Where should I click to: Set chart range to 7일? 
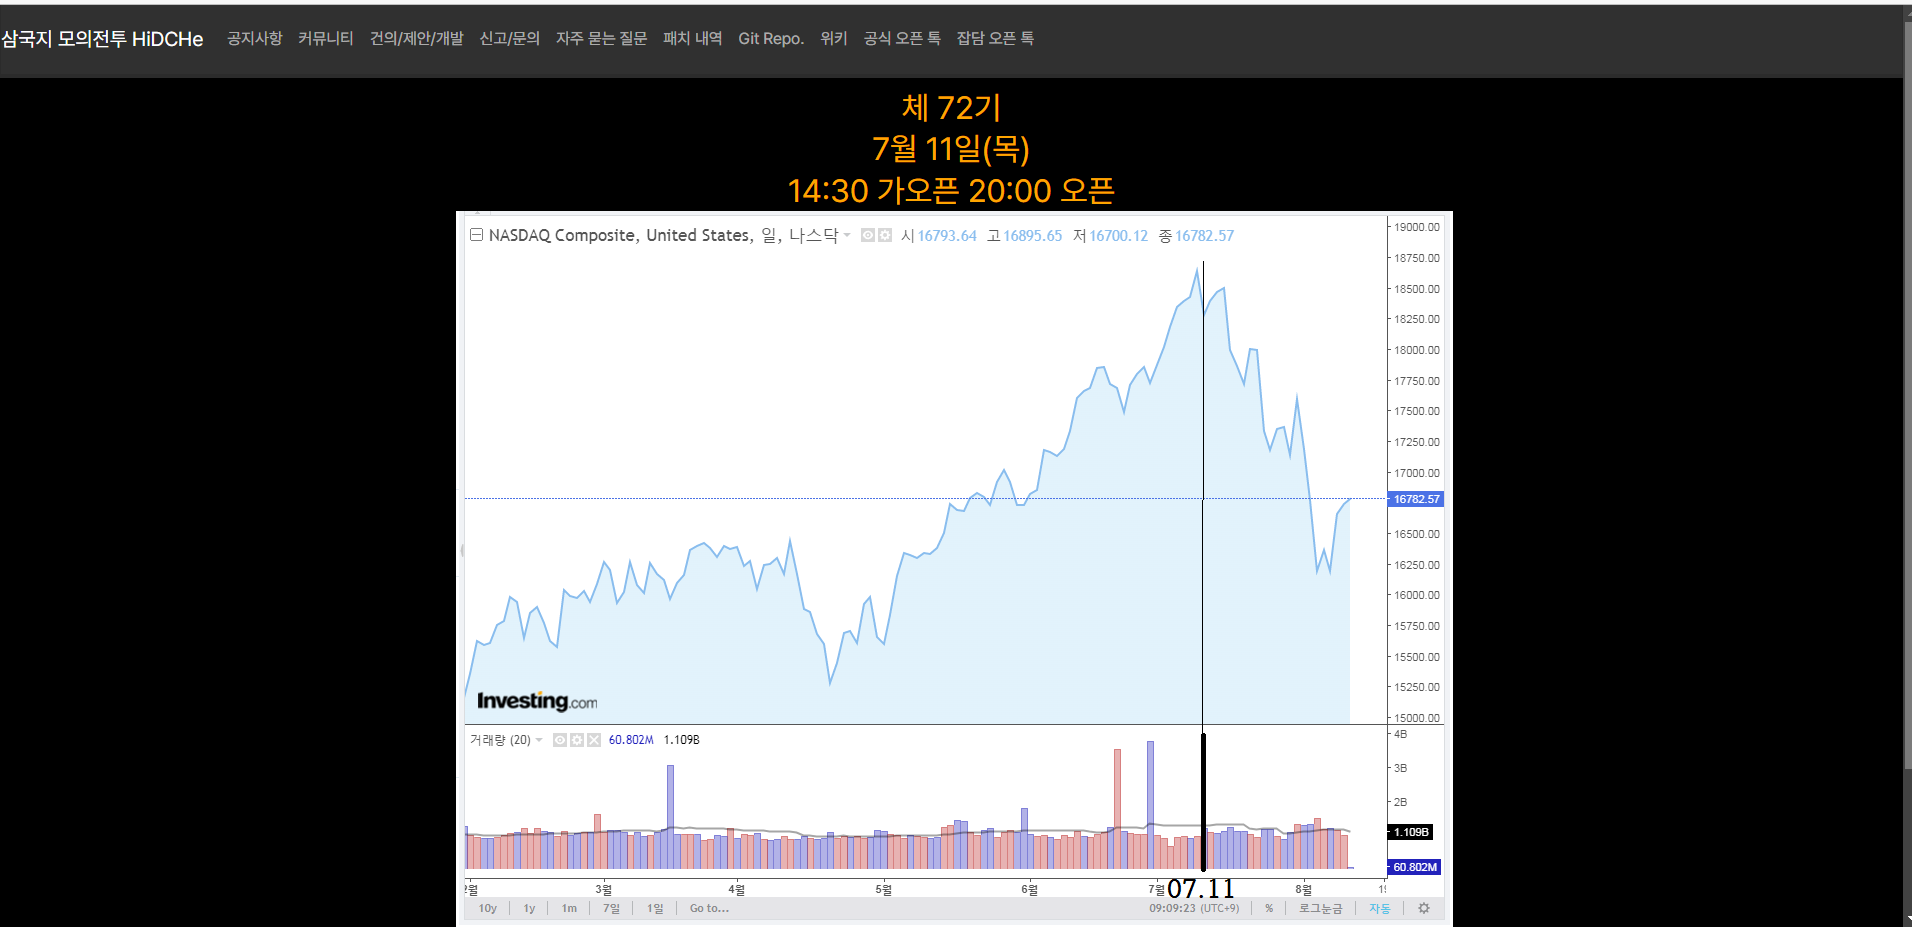coord(611,908)
